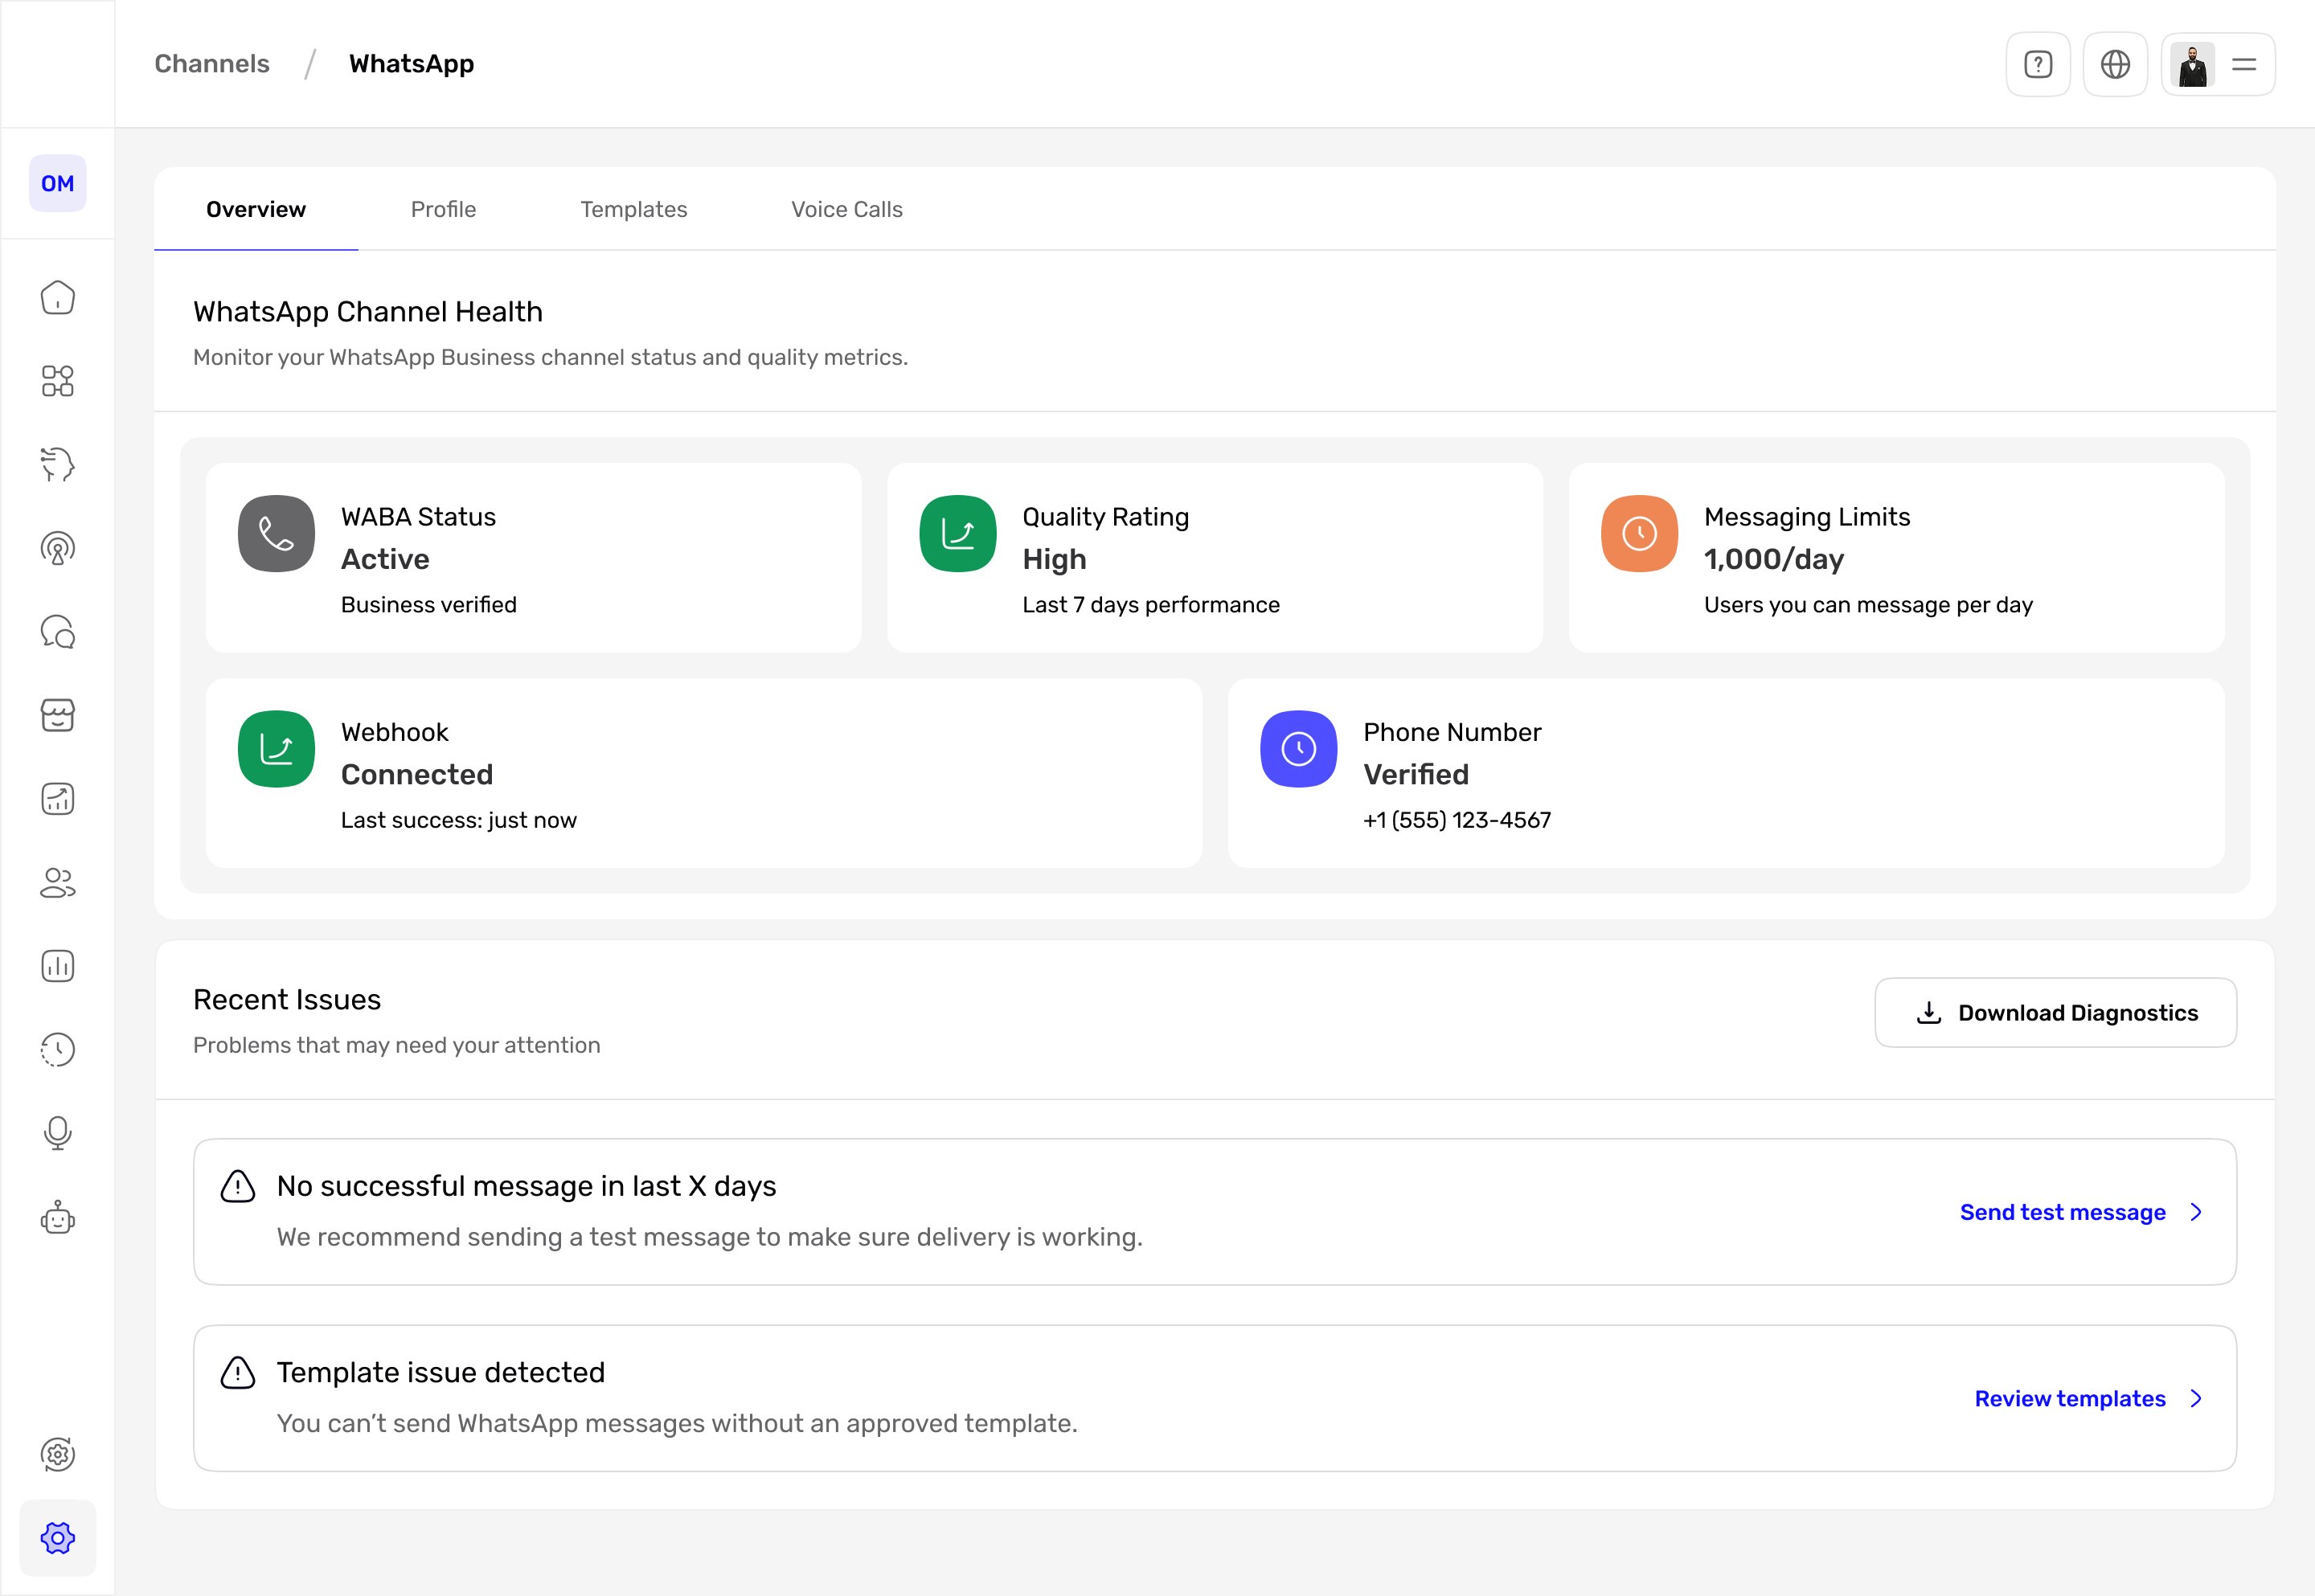Click the OM workspace badge
This screenshot has width=2315, height=1596.
[57, 183]
